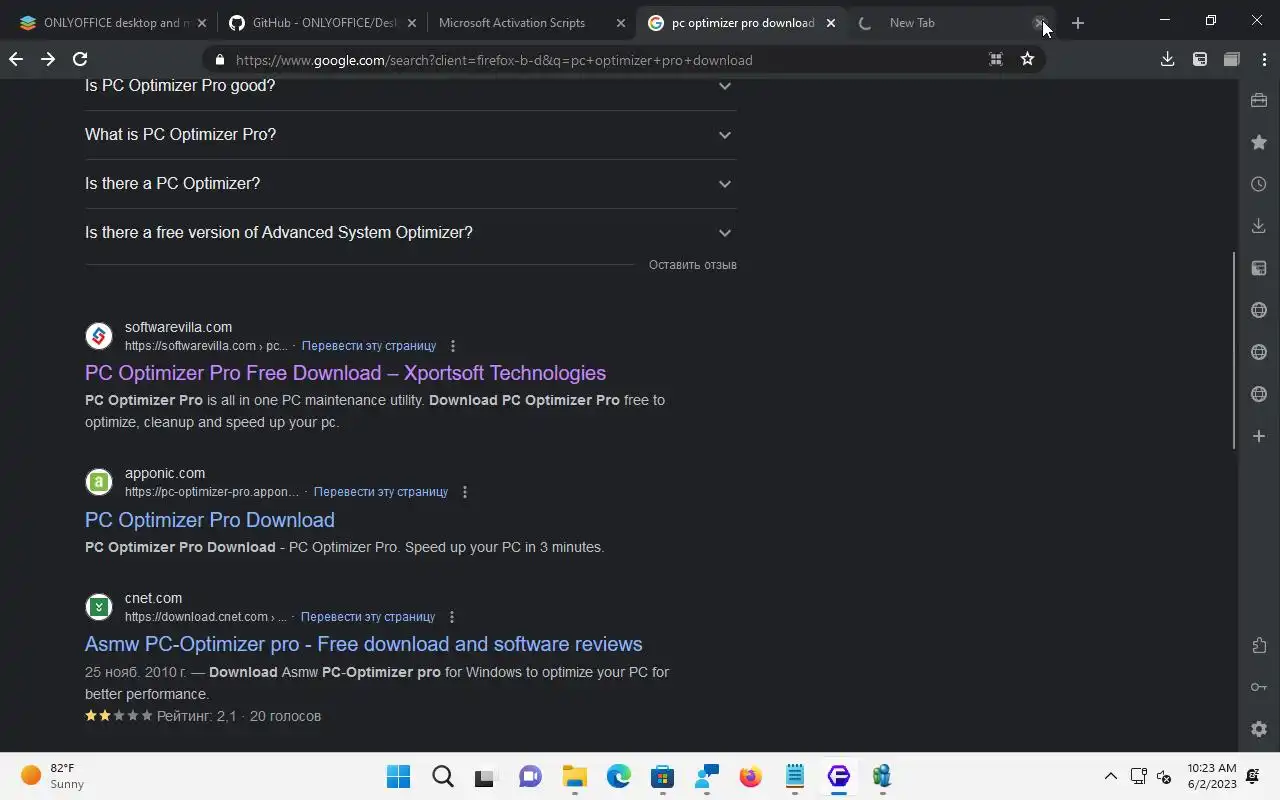
Task: Expand 'free version of Advanced System Optimizer' question
Action: [410, 233]
